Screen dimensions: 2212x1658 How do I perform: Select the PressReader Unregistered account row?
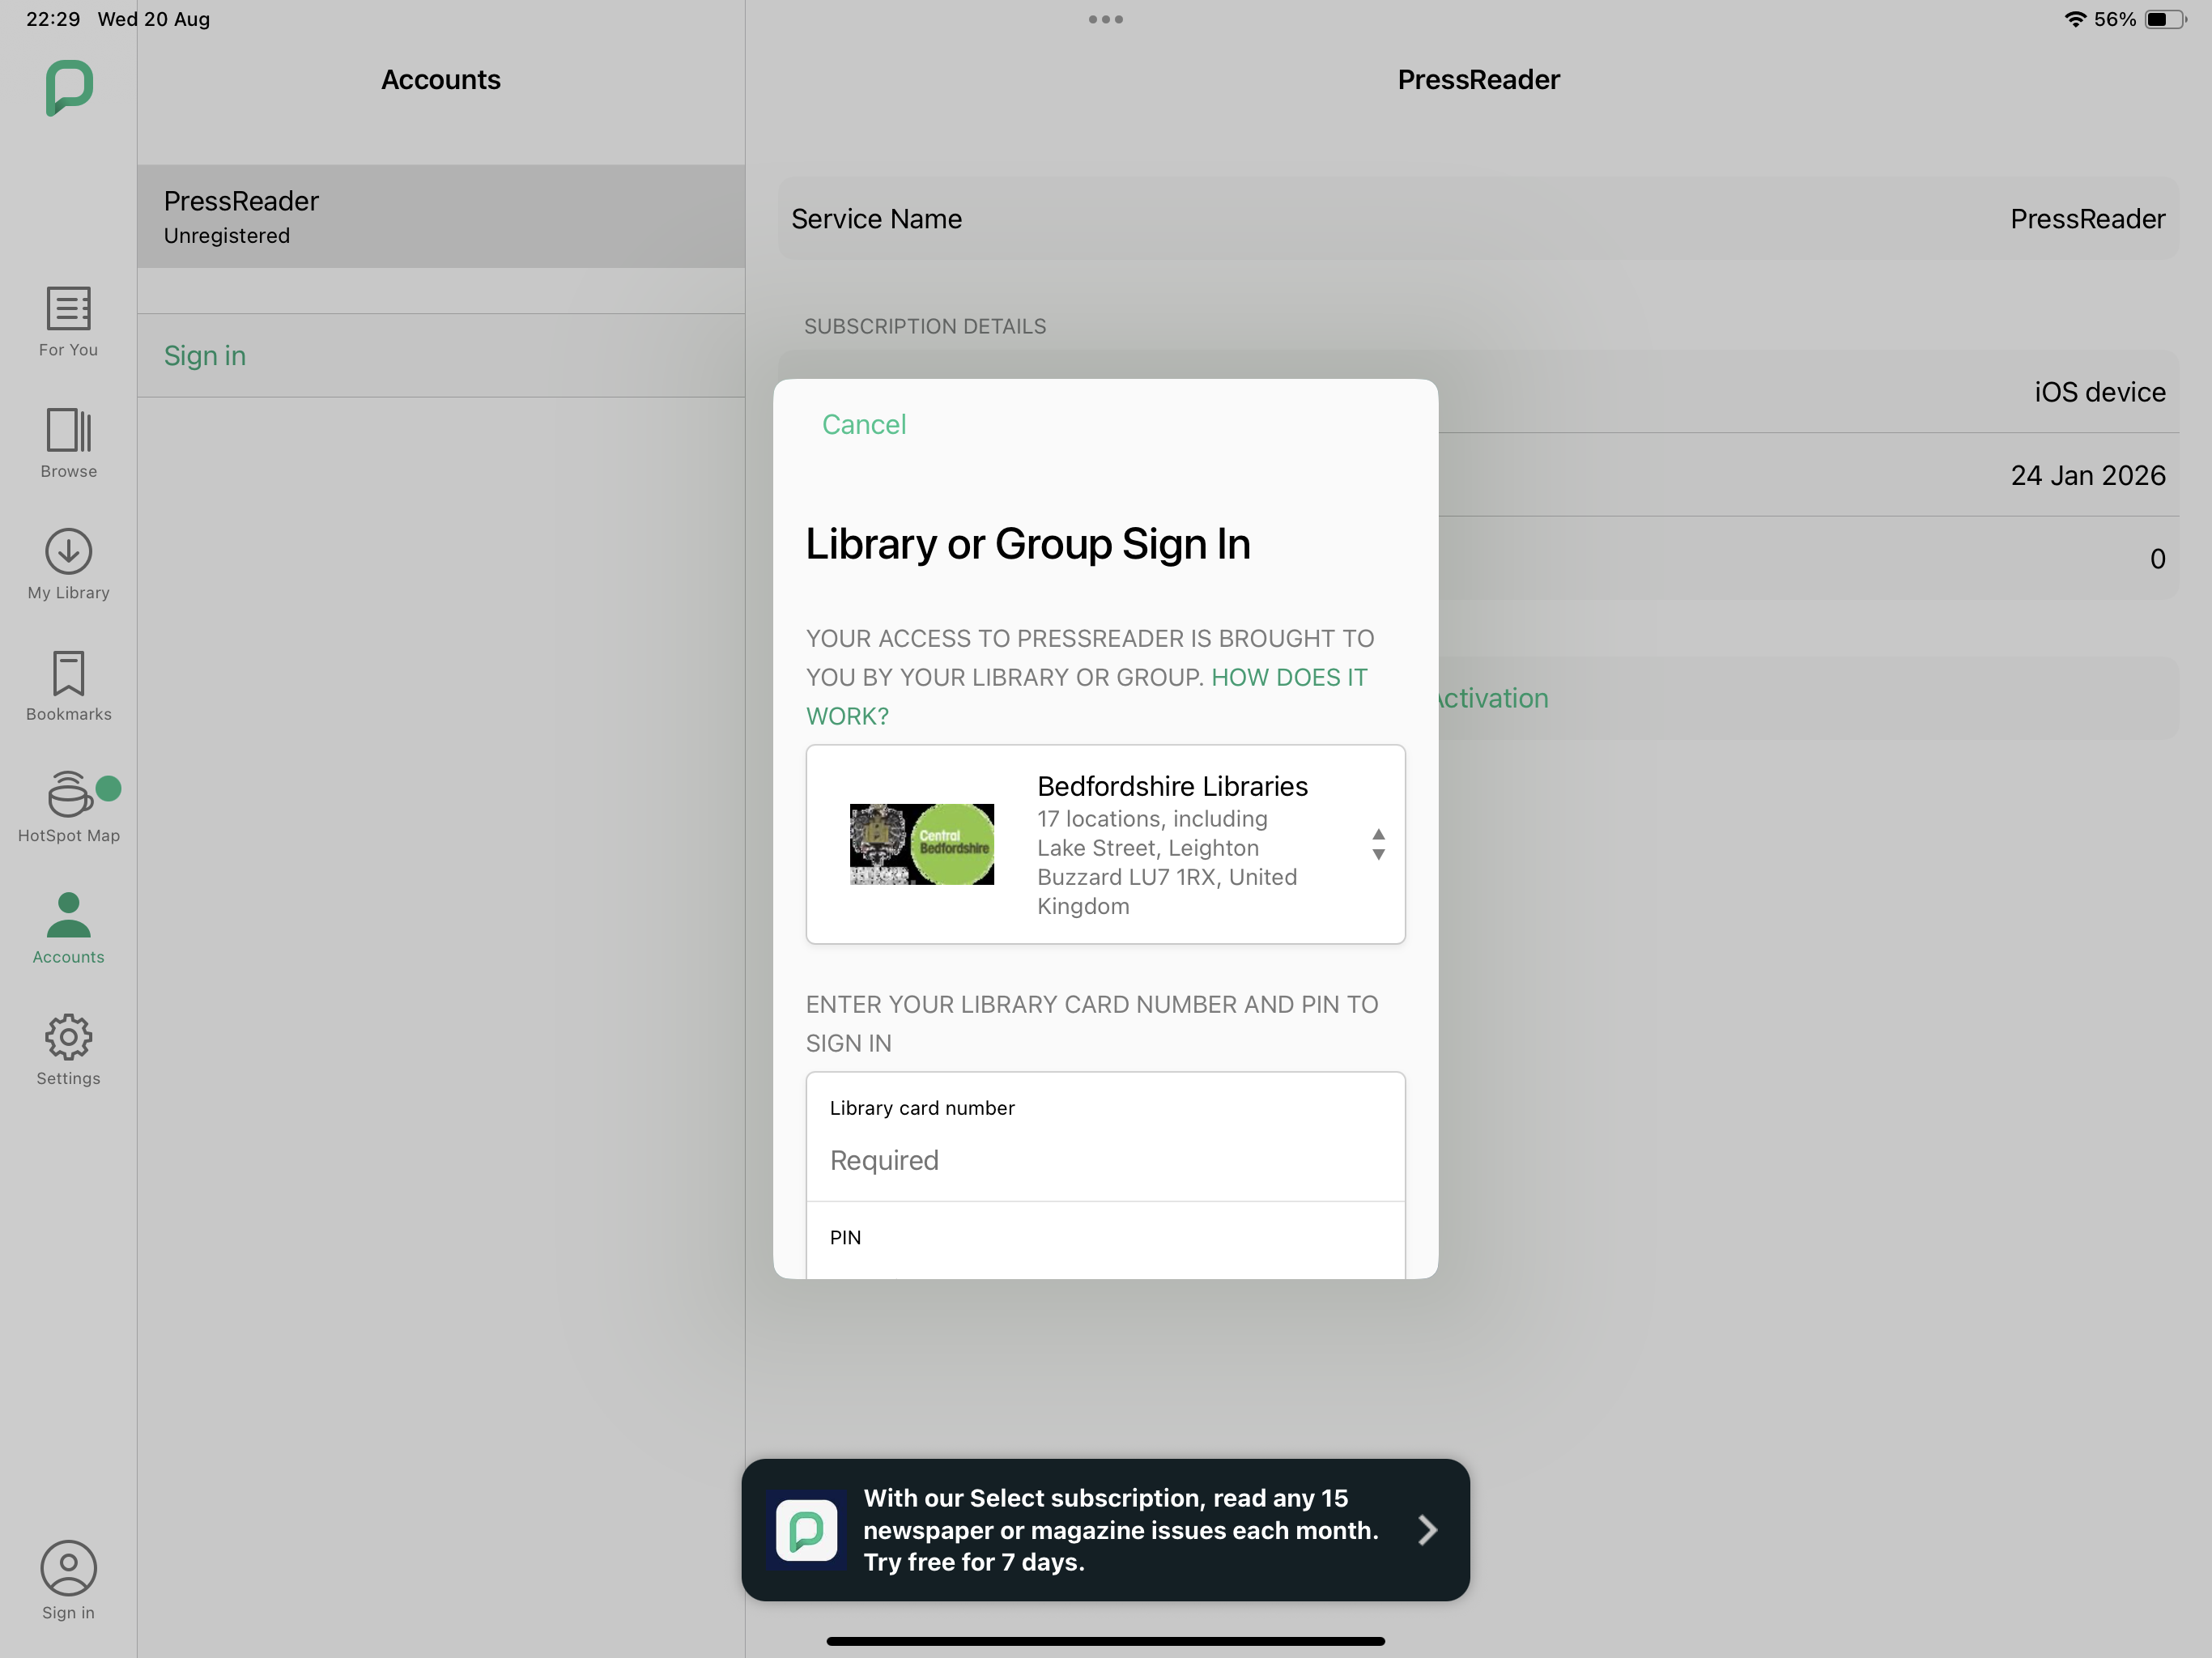pos(441,216)
